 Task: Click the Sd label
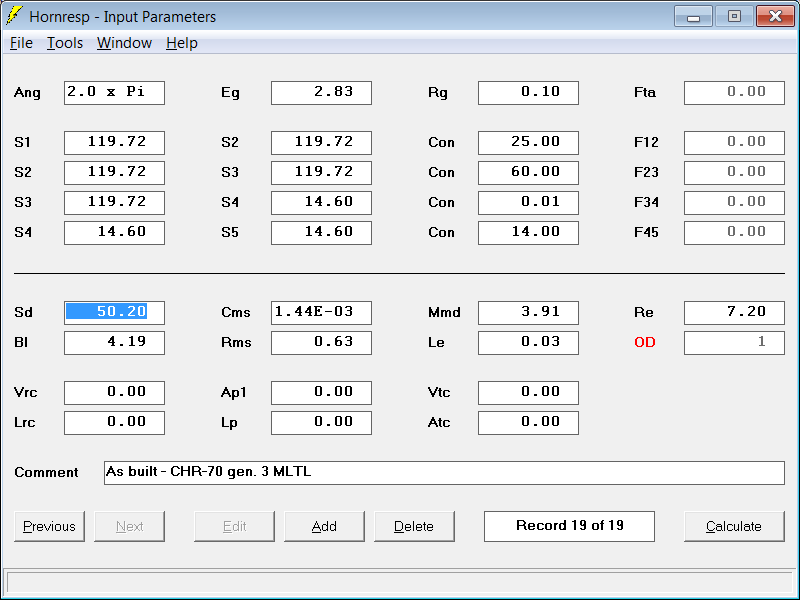23,312
